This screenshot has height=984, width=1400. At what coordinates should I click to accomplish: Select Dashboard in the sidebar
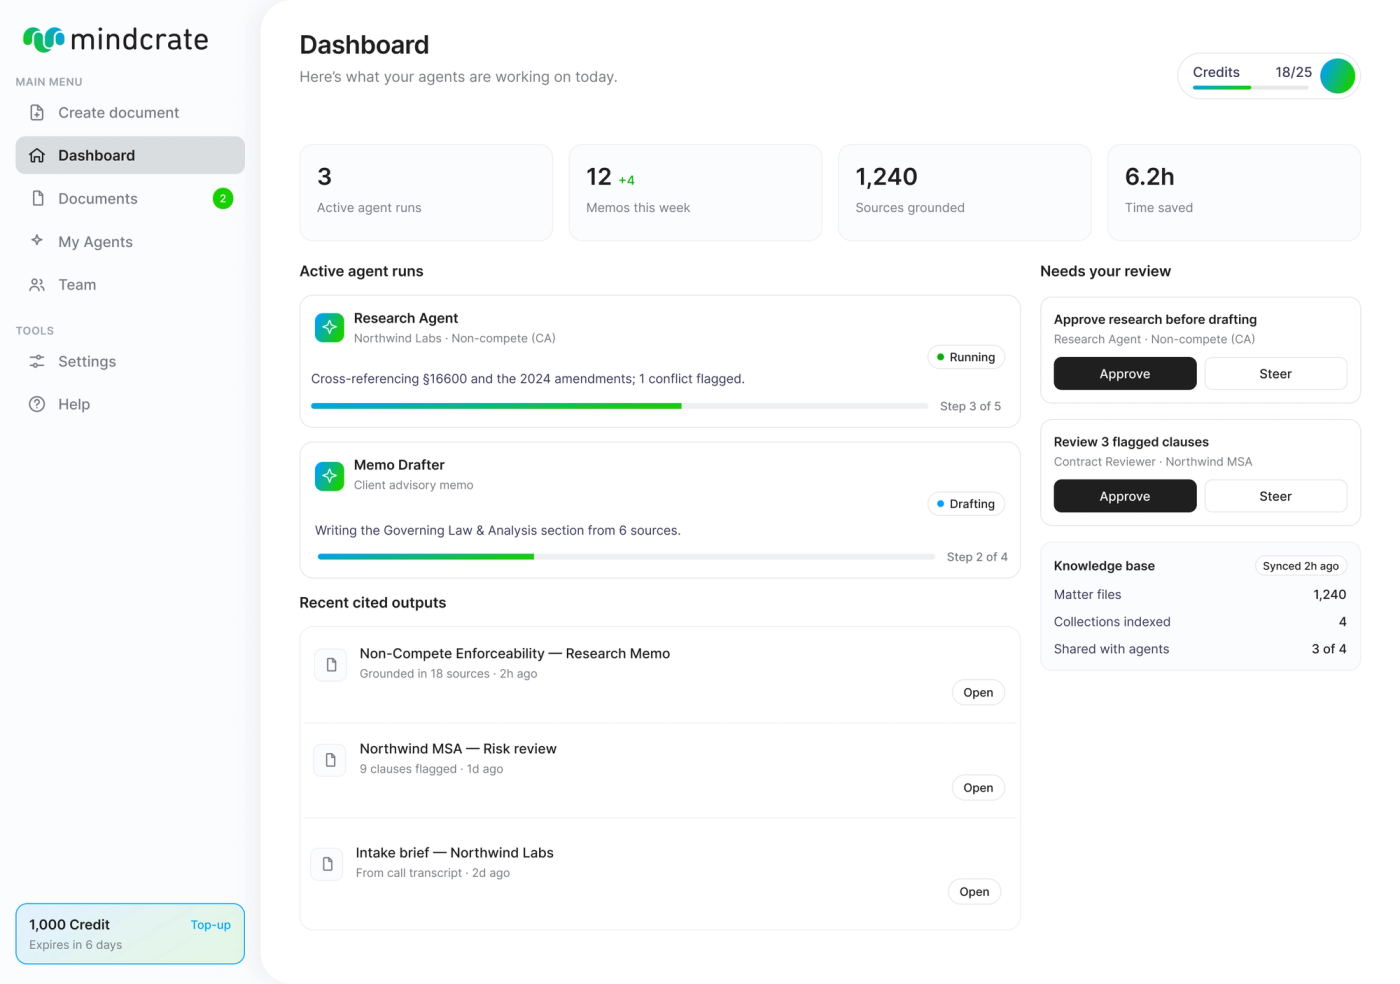click(x=130, y=155)
